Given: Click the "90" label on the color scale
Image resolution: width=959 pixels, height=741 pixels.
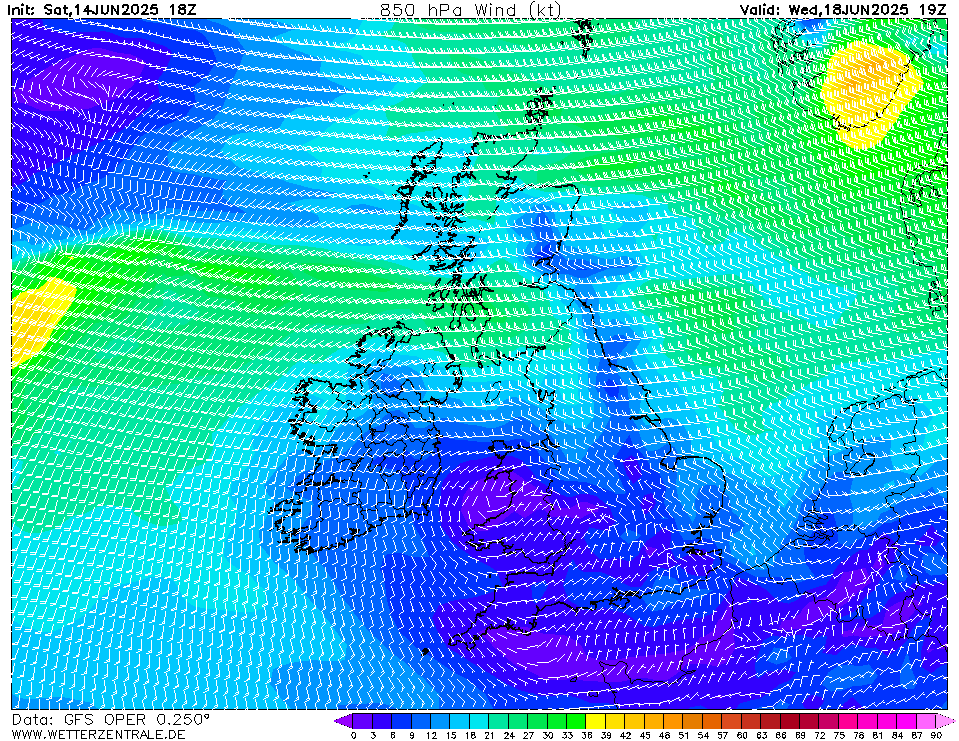Looking at the screenshot, I should (x=936, y=735).
